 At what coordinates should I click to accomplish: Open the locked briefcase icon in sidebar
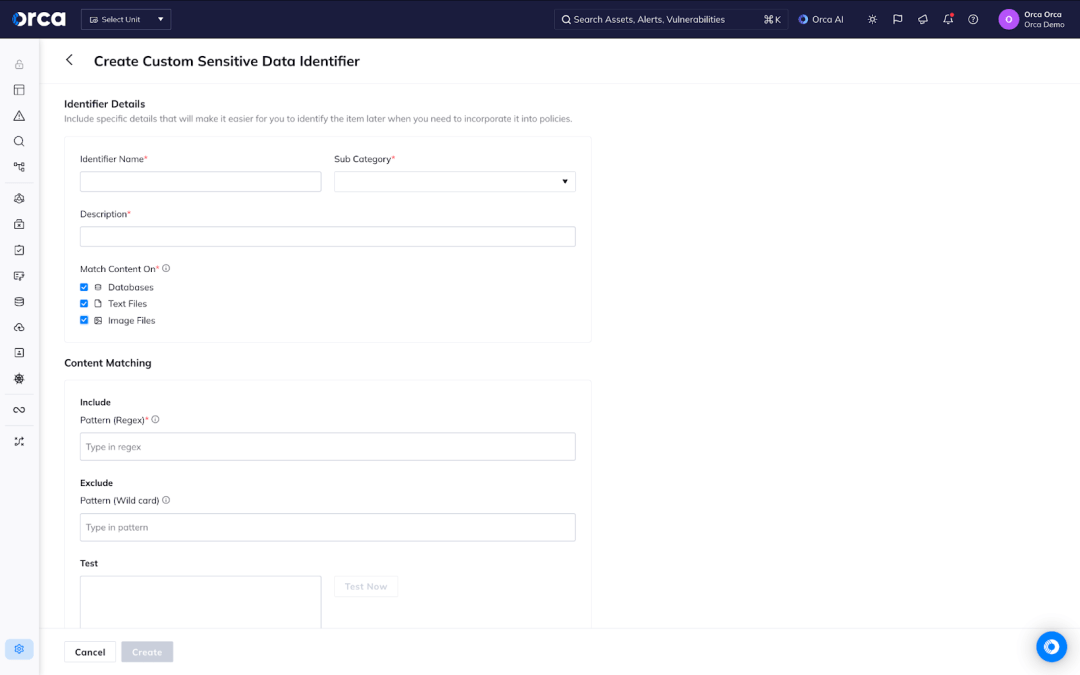(x=19, y=224)
